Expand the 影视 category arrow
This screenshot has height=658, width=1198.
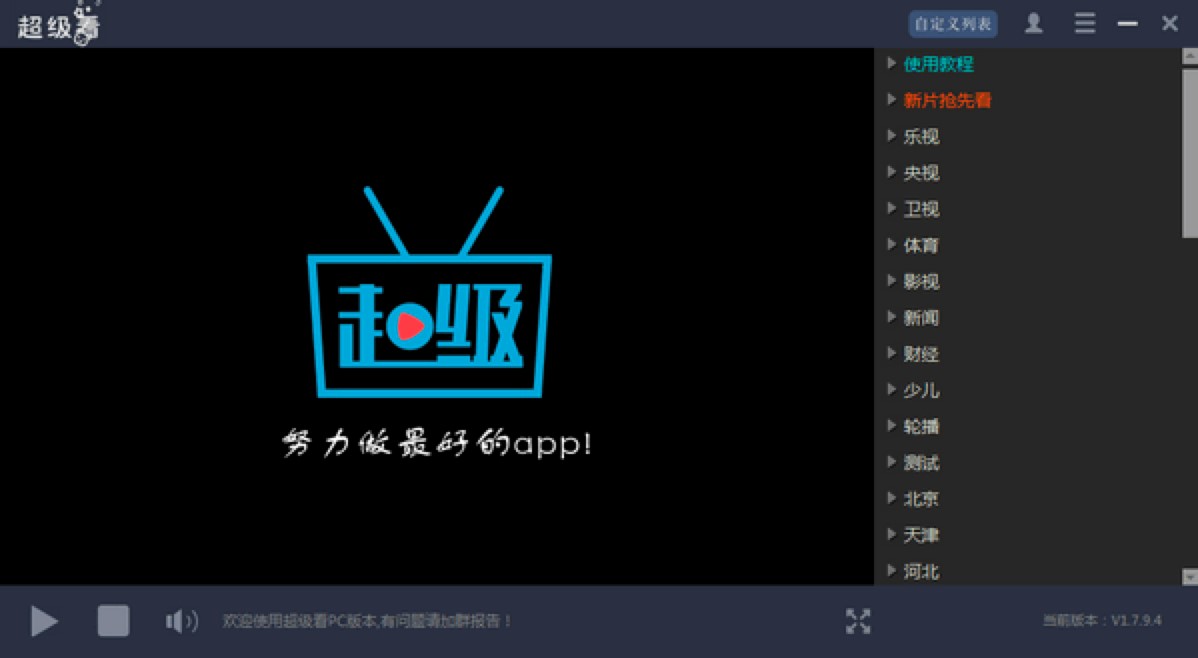point(891,280)
